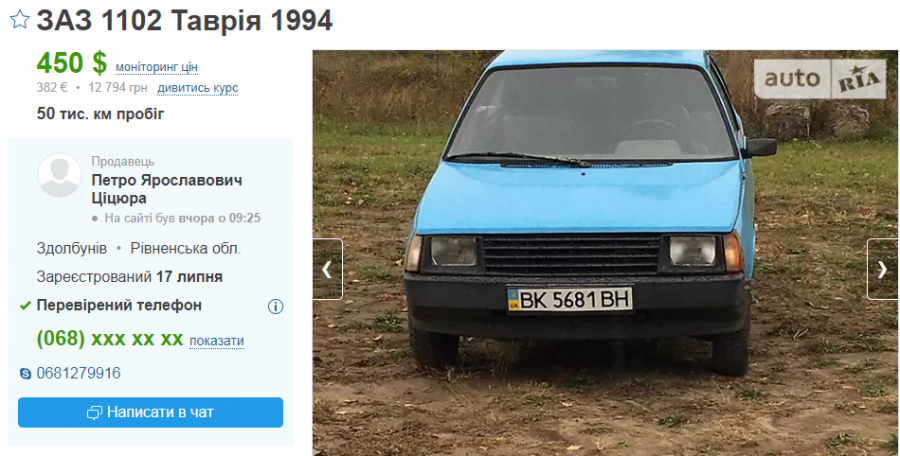Image resolution: width=900 pixels, height=456 pixels.
Task: Click the 450 $ price
Action: [x=72, y=63]
